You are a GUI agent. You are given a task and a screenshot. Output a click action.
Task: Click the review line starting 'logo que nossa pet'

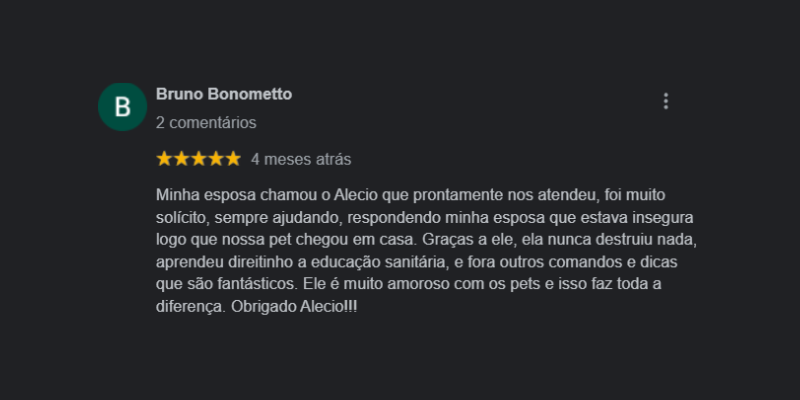pos(427,240)
